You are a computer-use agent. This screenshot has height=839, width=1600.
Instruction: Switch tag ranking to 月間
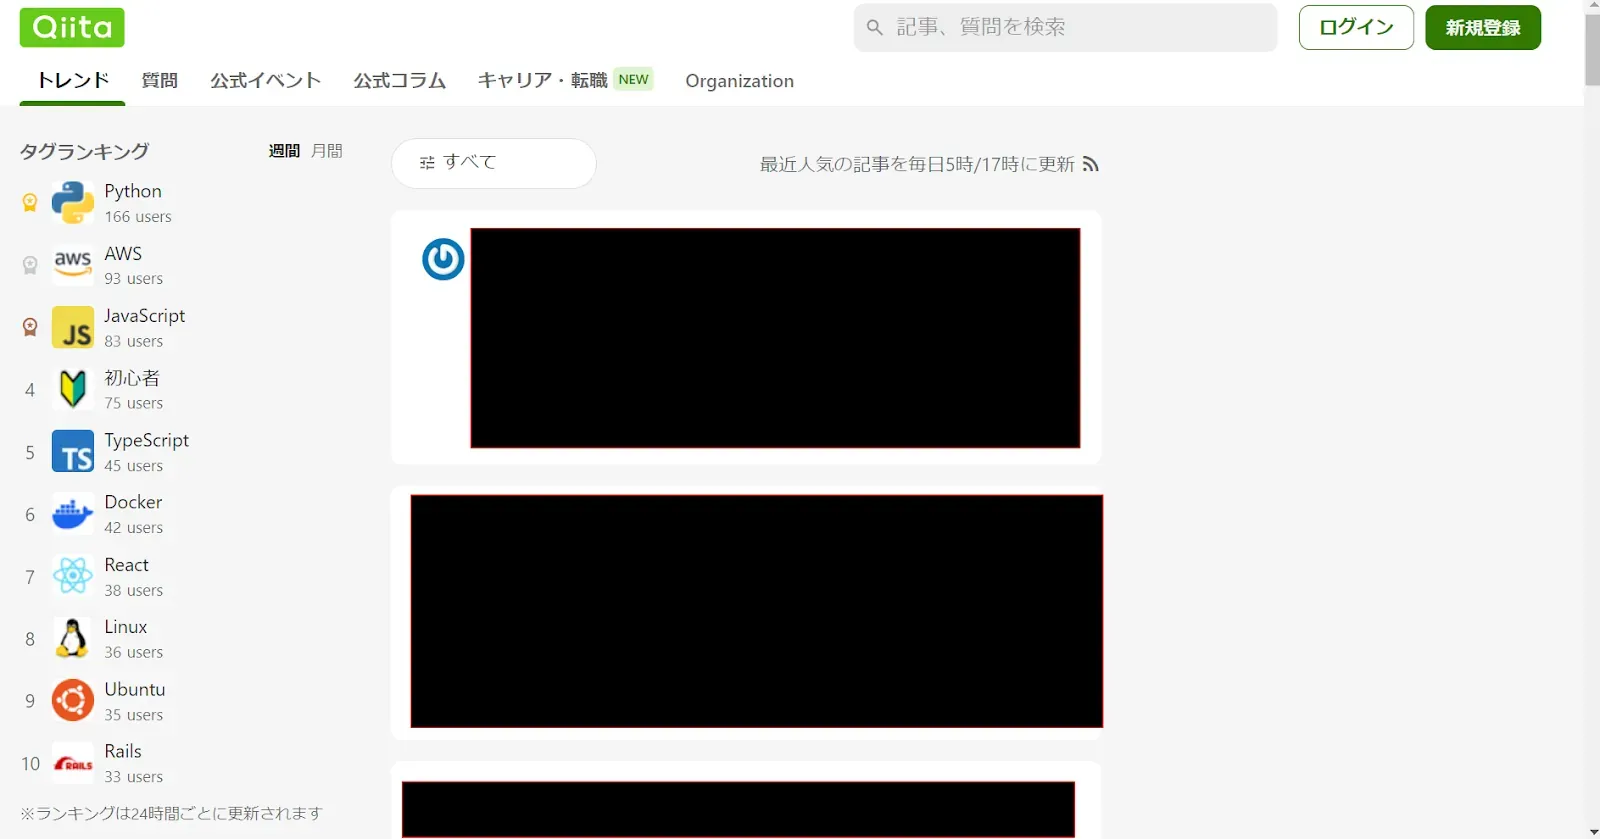click(x=326, y=151)
